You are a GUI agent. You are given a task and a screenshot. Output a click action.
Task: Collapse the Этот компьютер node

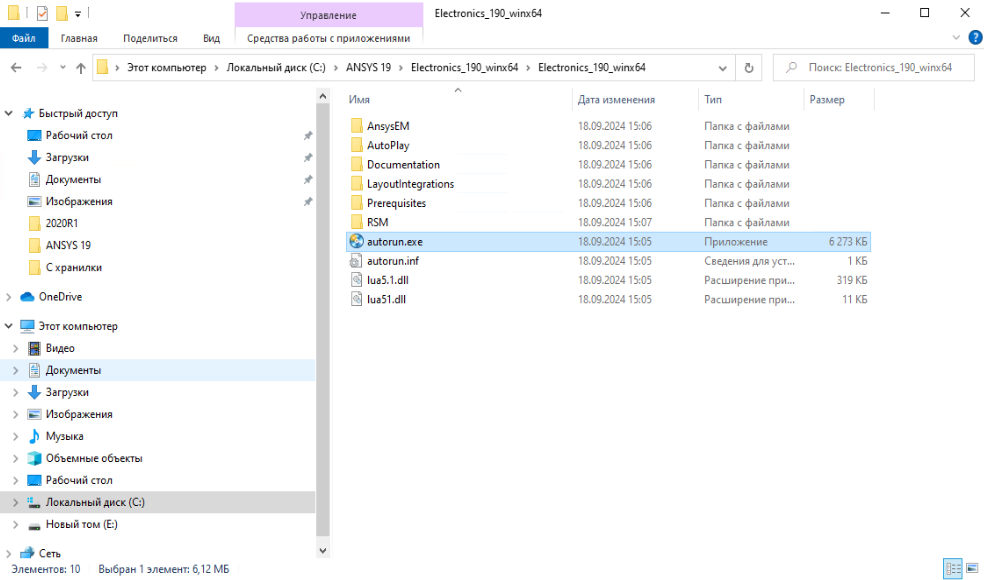pyautogui.click(x=9, y=326)
